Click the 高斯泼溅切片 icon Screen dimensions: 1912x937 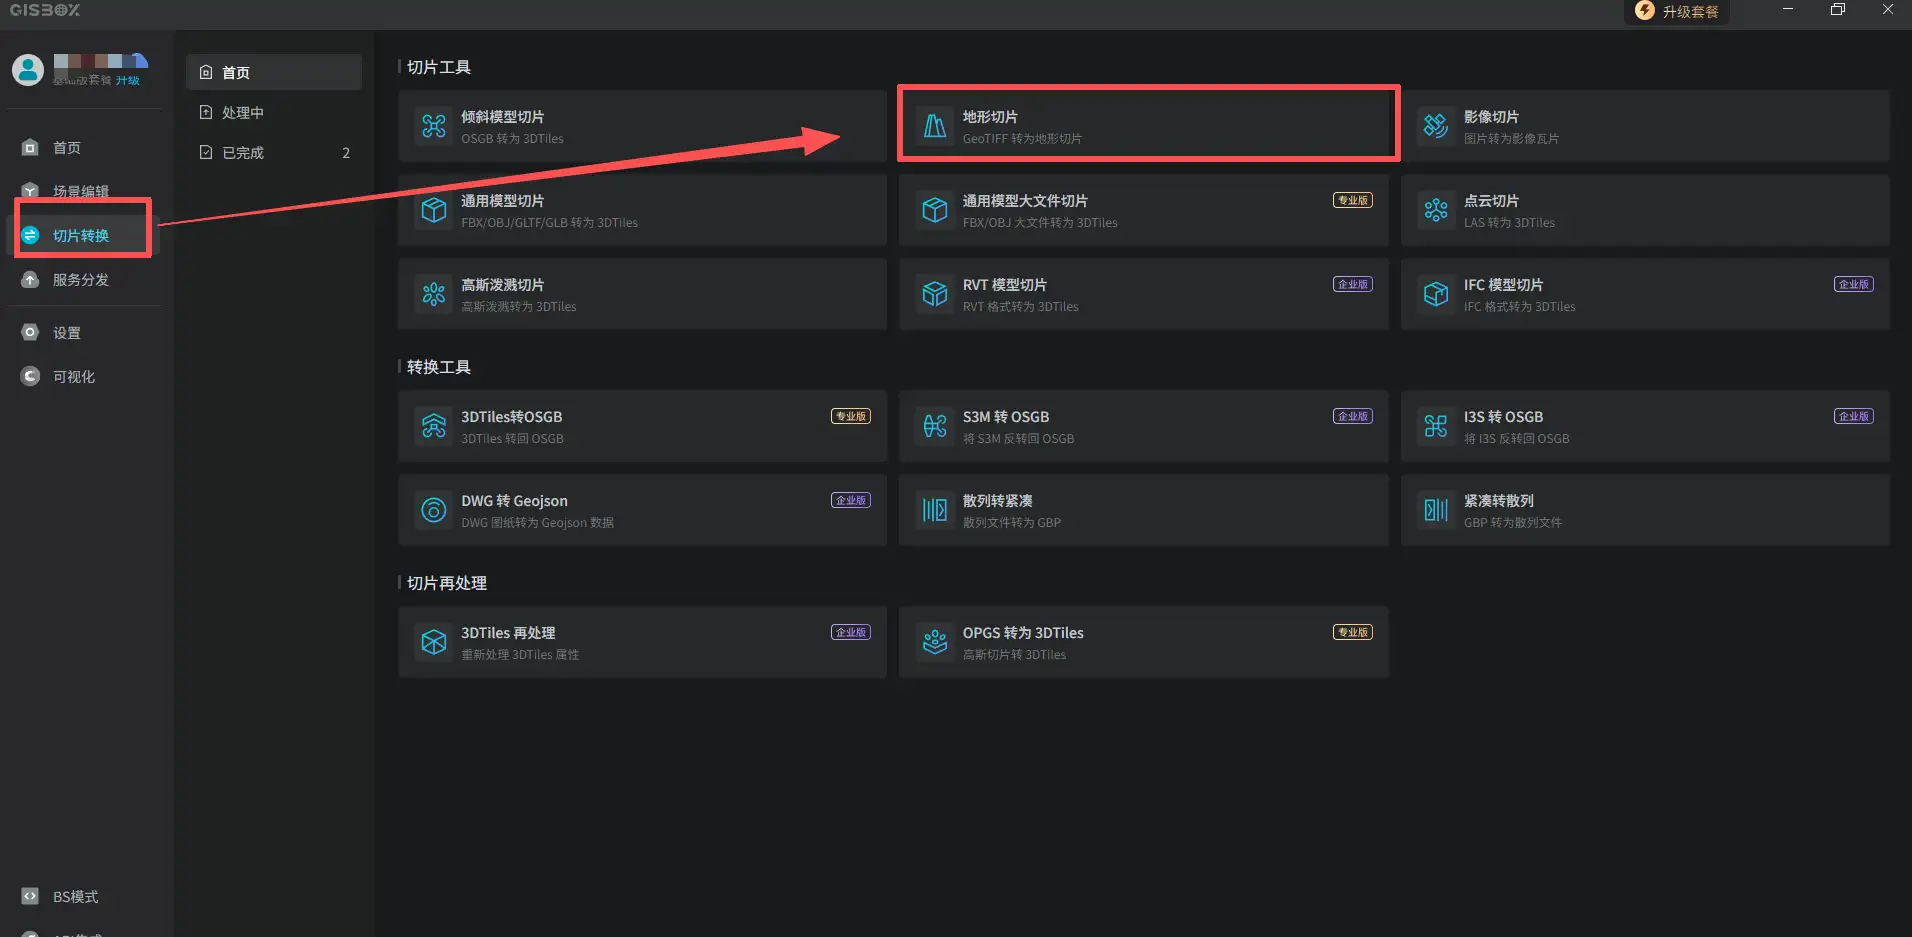point(434,294)
